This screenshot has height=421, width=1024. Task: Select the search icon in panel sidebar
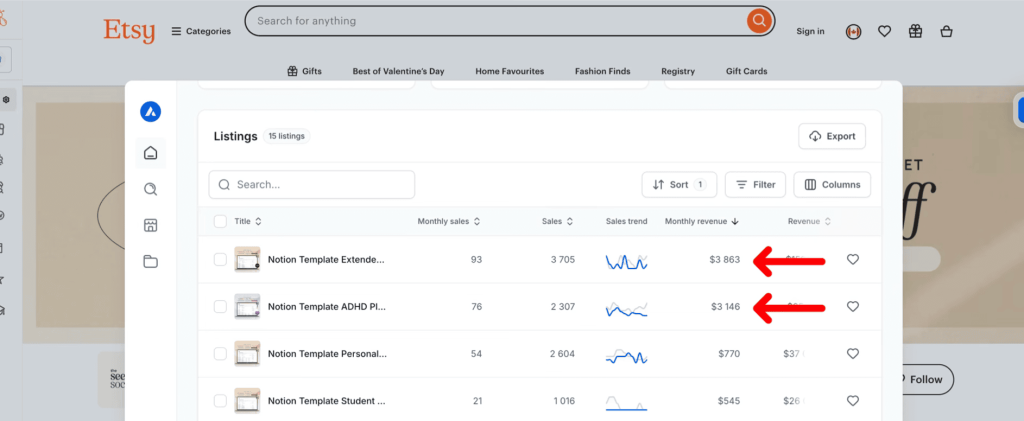pyautogui.click(x=151, y=189)
